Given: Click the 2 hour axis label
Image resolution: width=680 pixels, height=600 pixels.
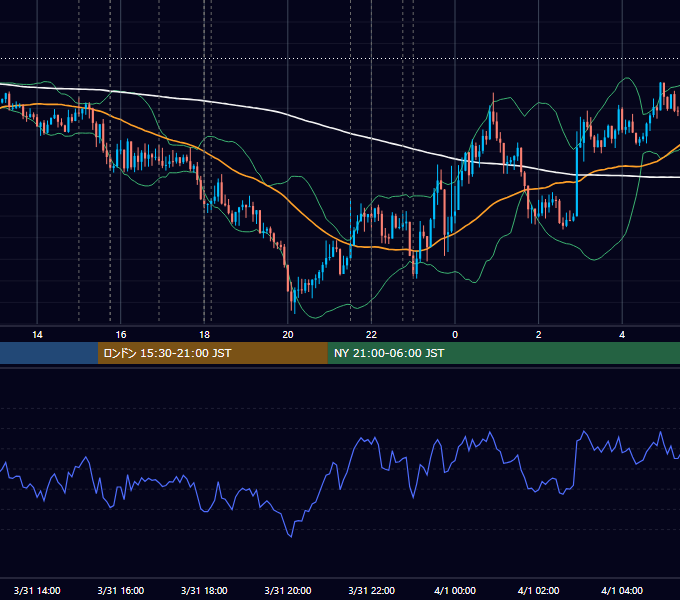Looking at the screenshot, I should (x=538, y=335).
